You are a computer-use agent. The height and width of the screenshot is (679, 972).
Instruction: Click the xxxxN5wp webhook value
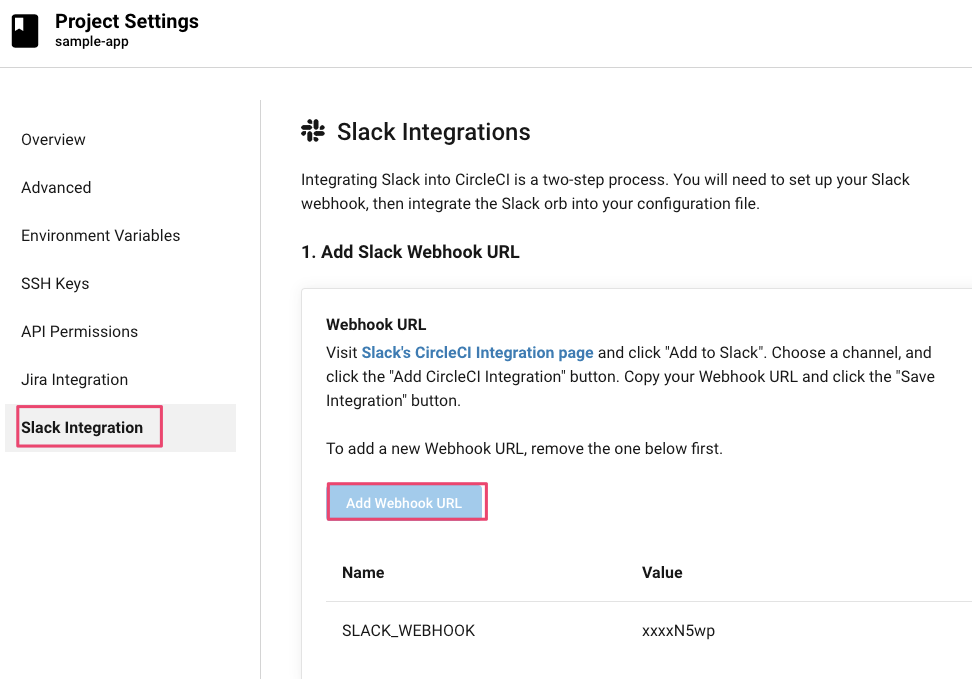click(678, 631)
